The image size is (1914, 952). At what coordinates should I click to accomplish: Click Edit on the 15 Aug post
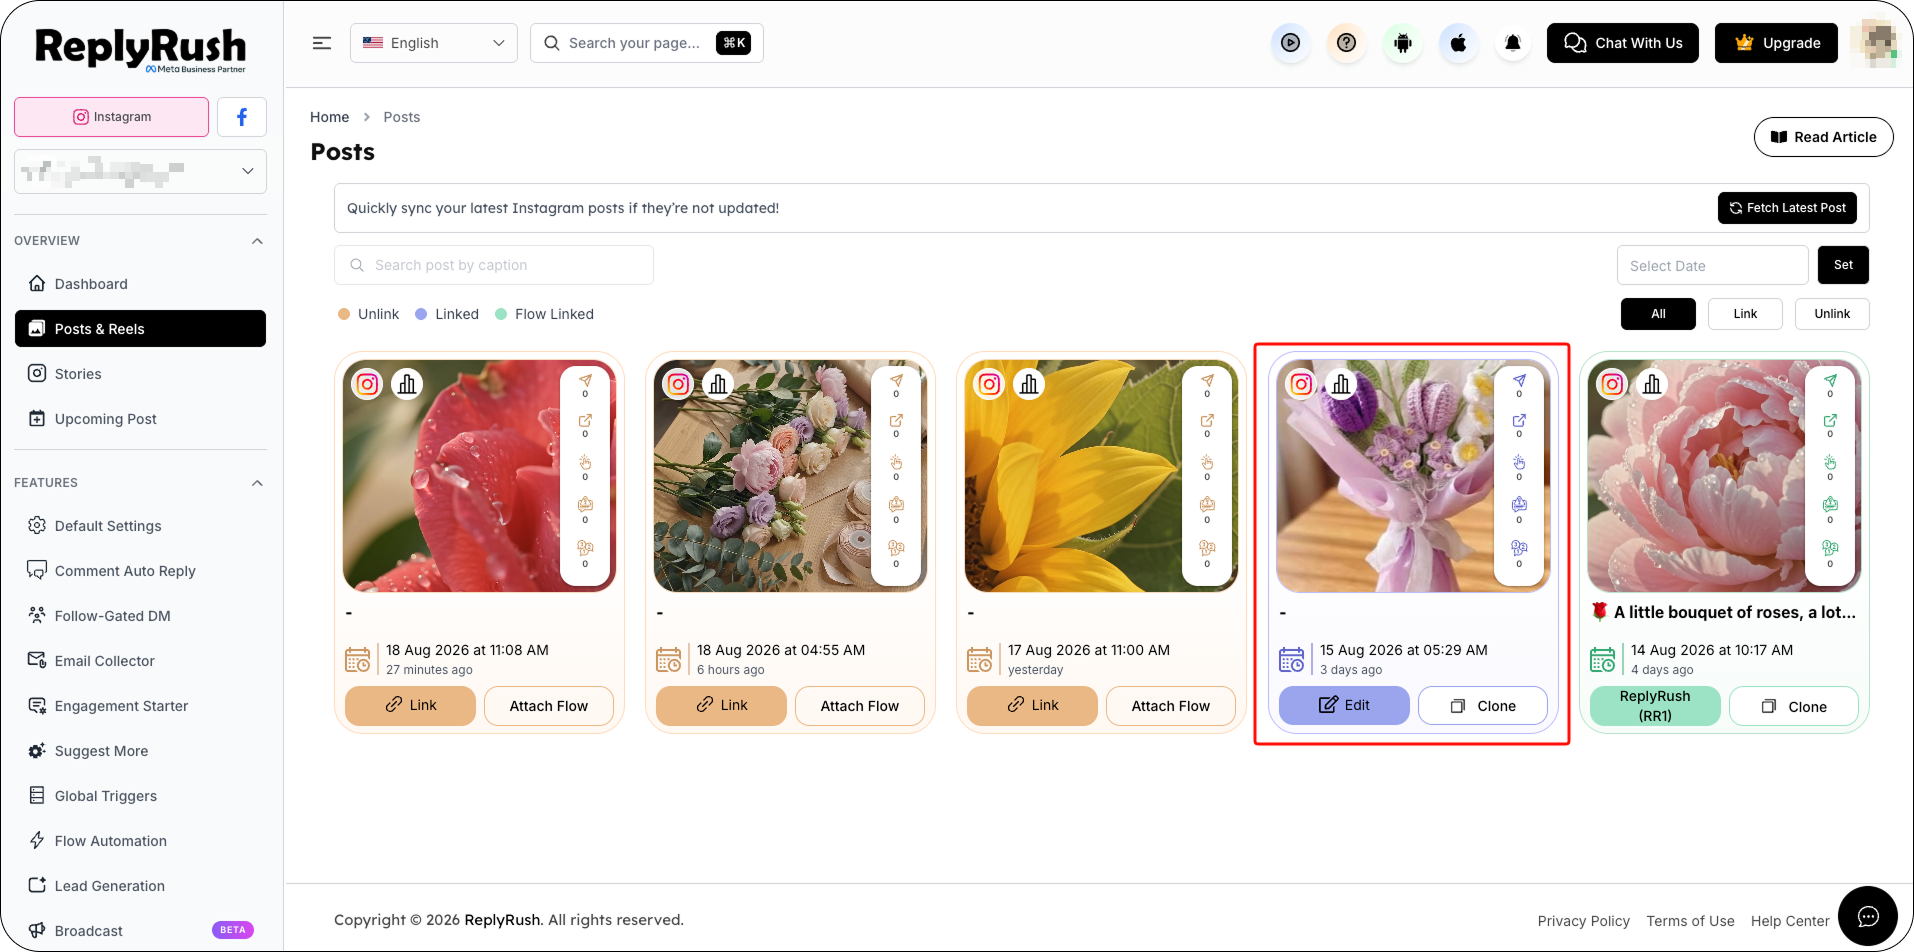(x=1344, y=705)
